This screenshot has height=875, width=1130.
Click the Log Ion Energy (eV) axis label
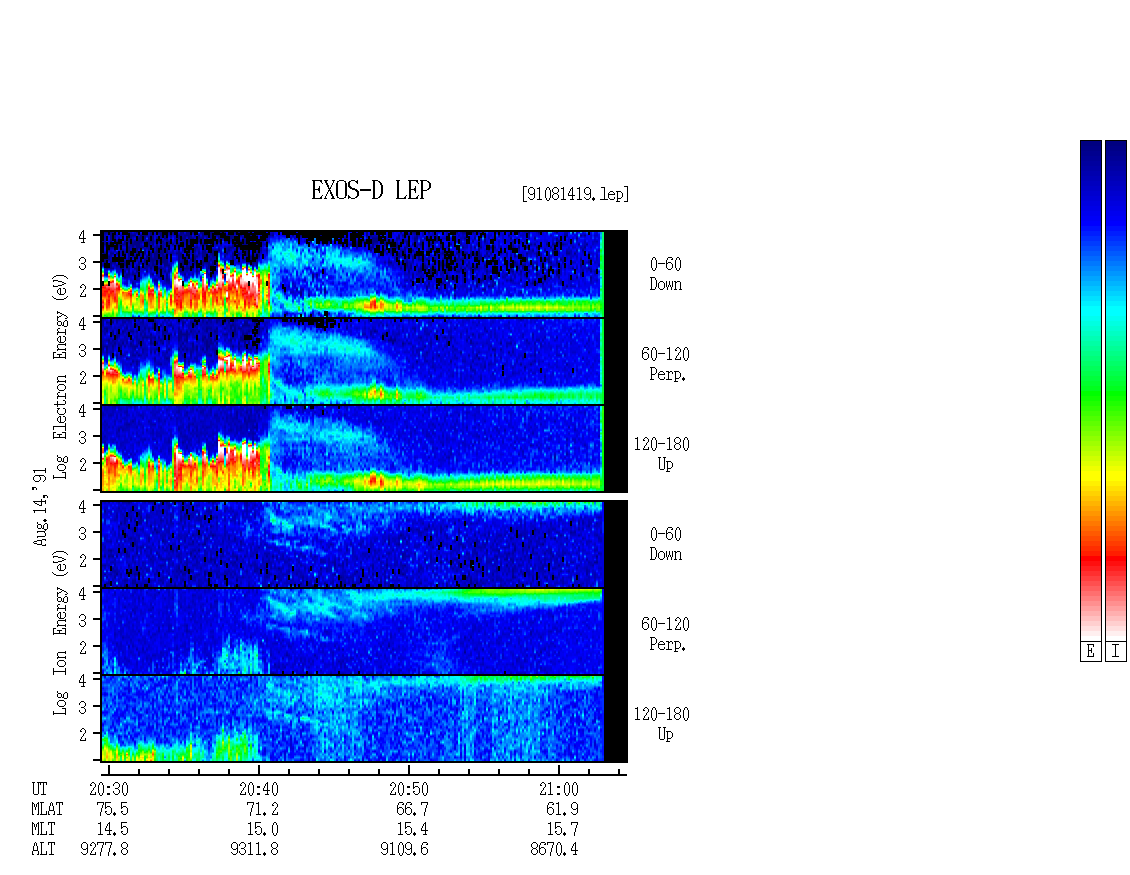(60, 632)
